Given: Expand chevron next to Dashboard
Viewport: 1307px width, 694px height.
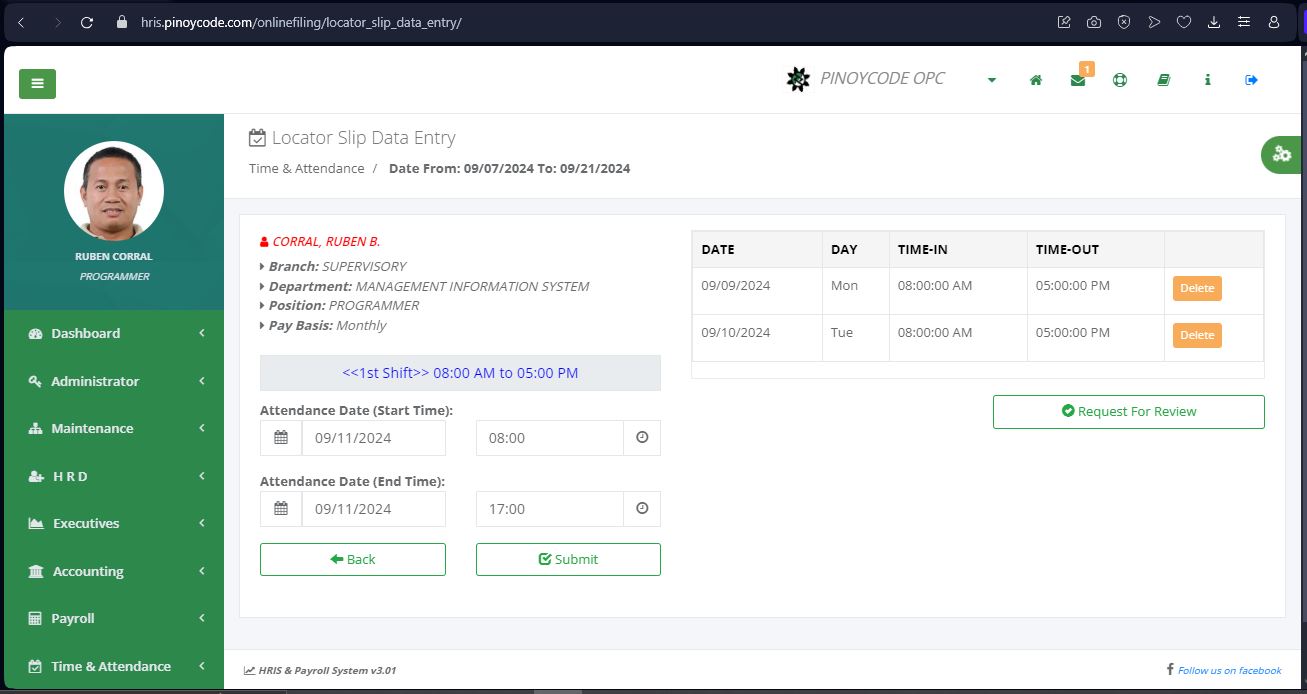Looking at the screenshot, I should 202,333.
